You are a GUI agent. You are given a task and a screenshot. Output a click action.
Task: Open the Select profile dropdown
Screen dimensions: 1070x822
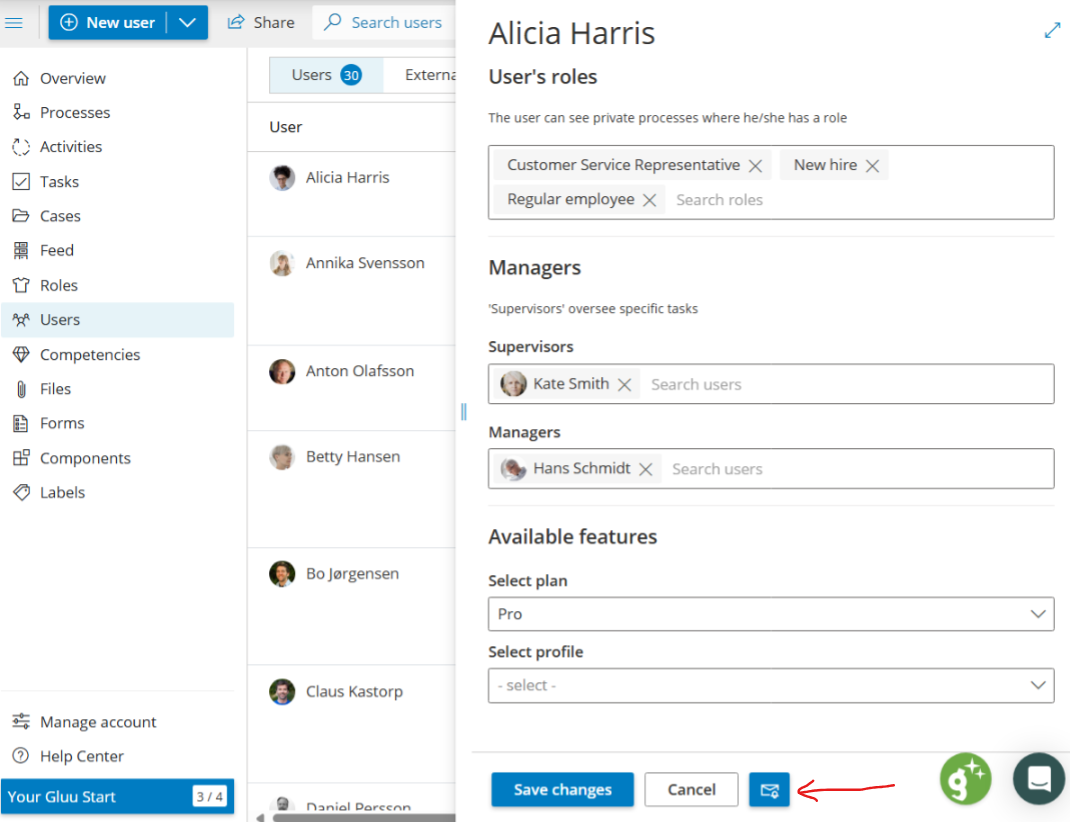(x=771, y=685)
